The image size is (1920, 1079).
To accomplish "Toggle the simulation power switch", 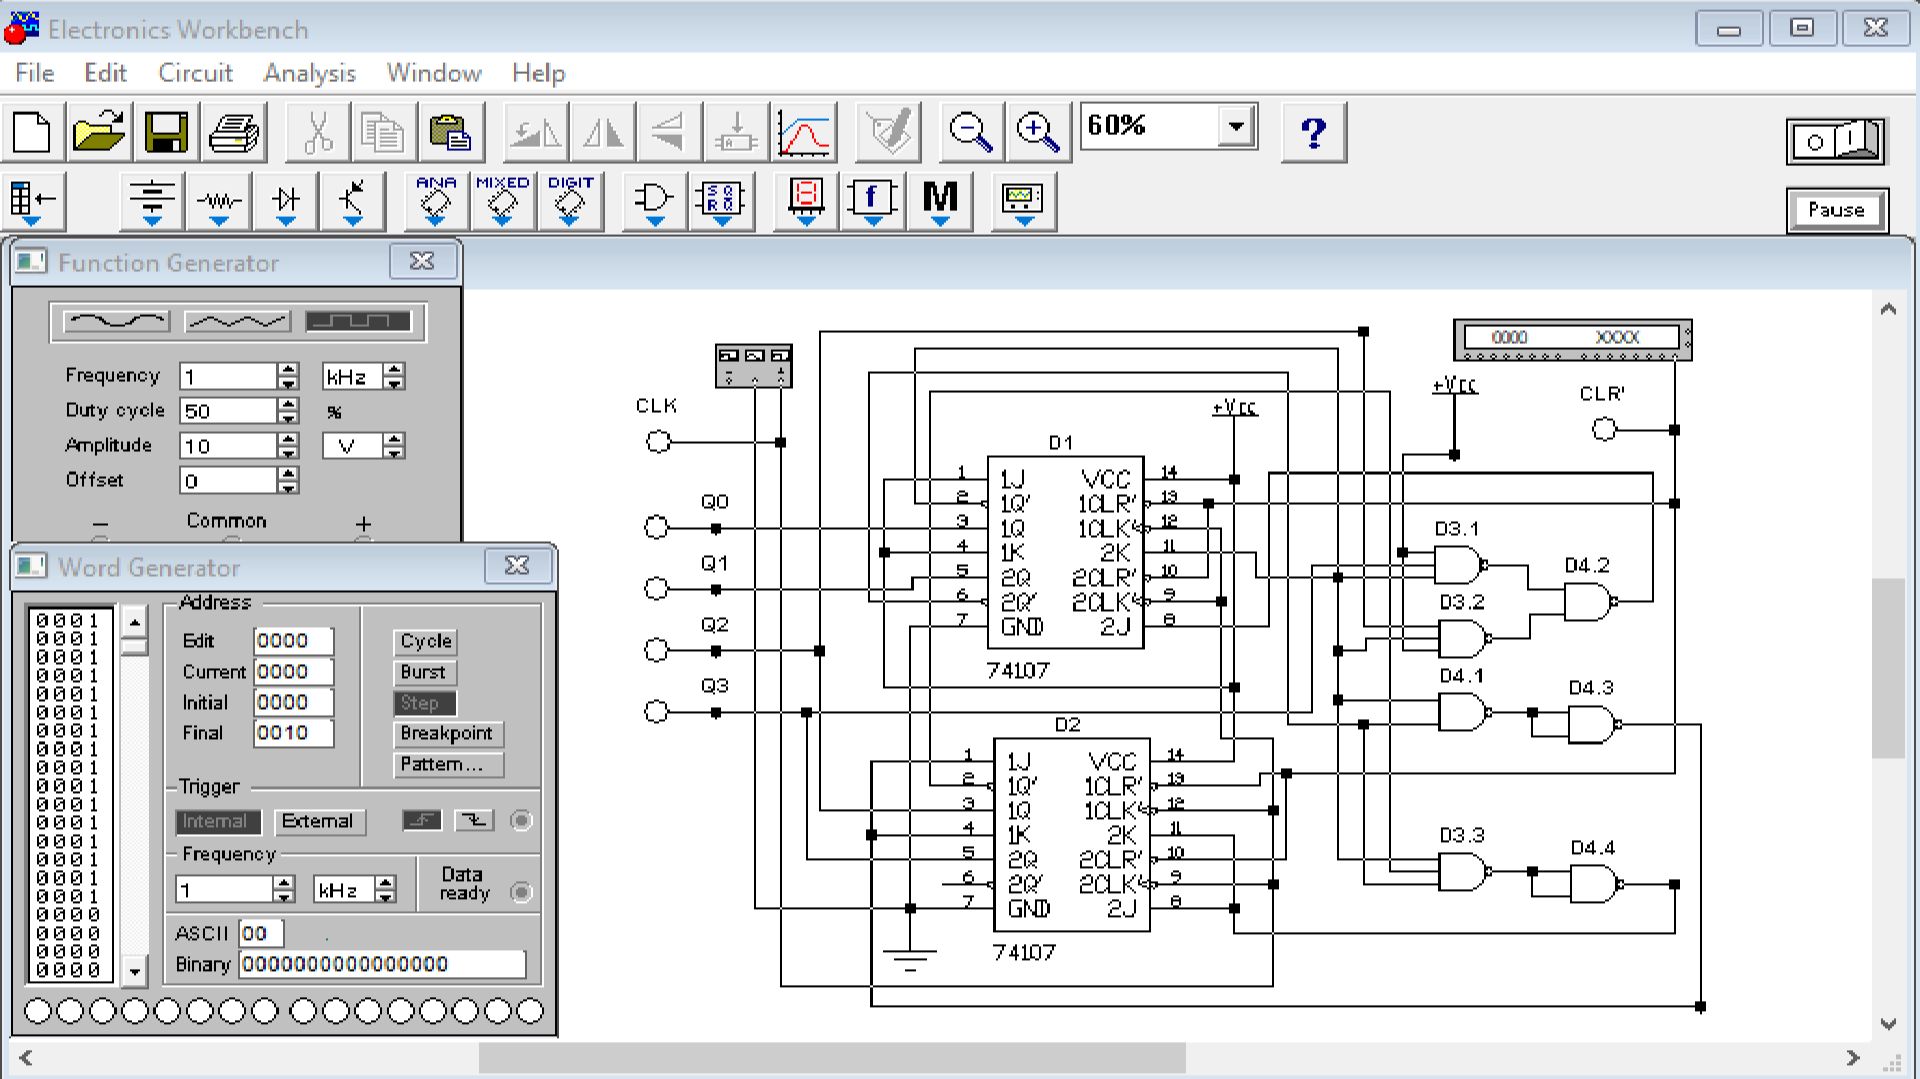I will pos(1836,141).
